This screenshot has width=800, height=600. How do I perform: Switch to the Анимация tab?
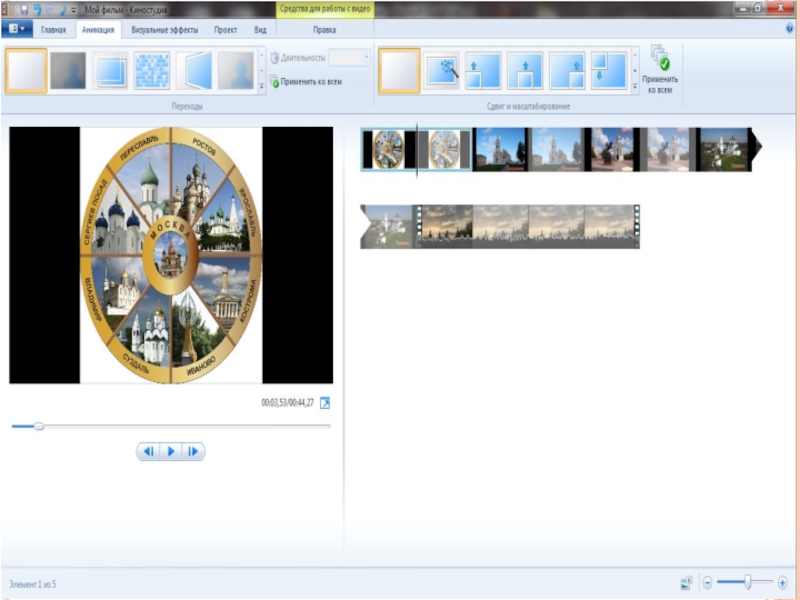click(x=98, y=30)
